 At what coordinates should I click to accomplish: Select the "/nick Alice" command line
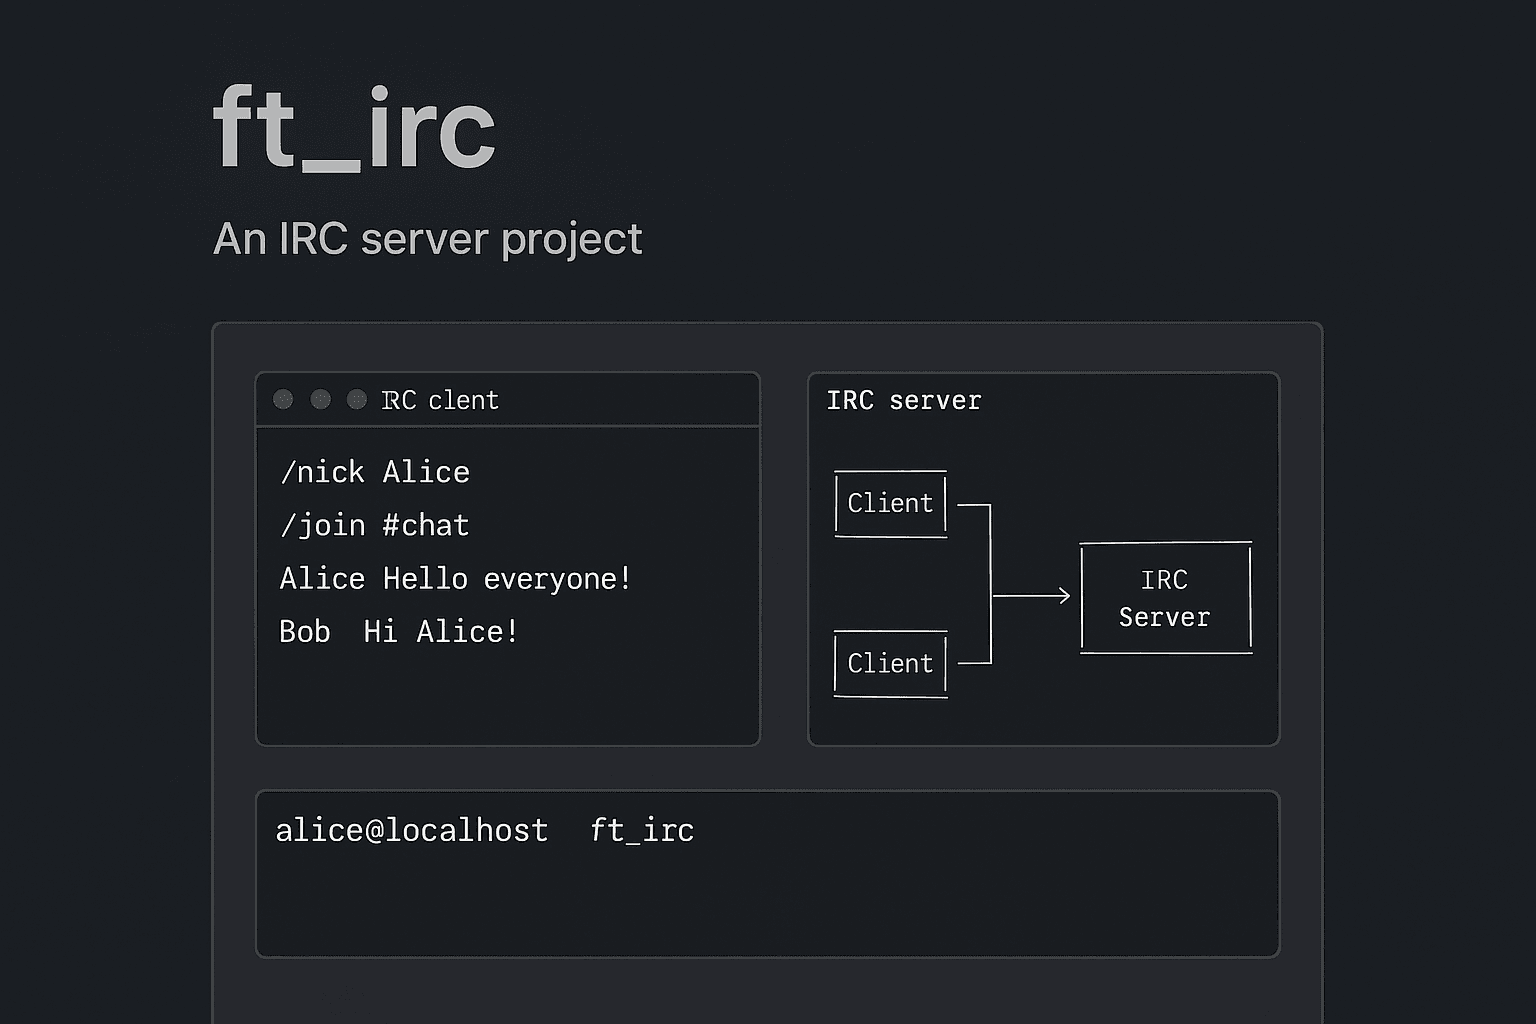[375, 472]
